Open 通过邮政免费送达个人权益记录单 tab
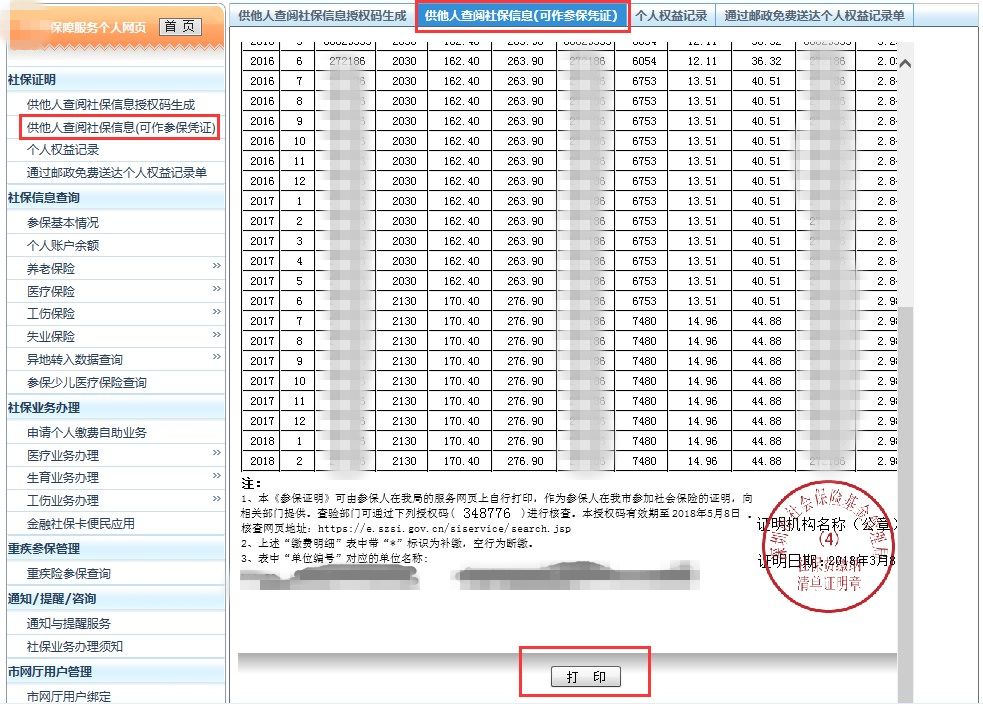Viewport: 983px width, 704px height. coord(813,16)
